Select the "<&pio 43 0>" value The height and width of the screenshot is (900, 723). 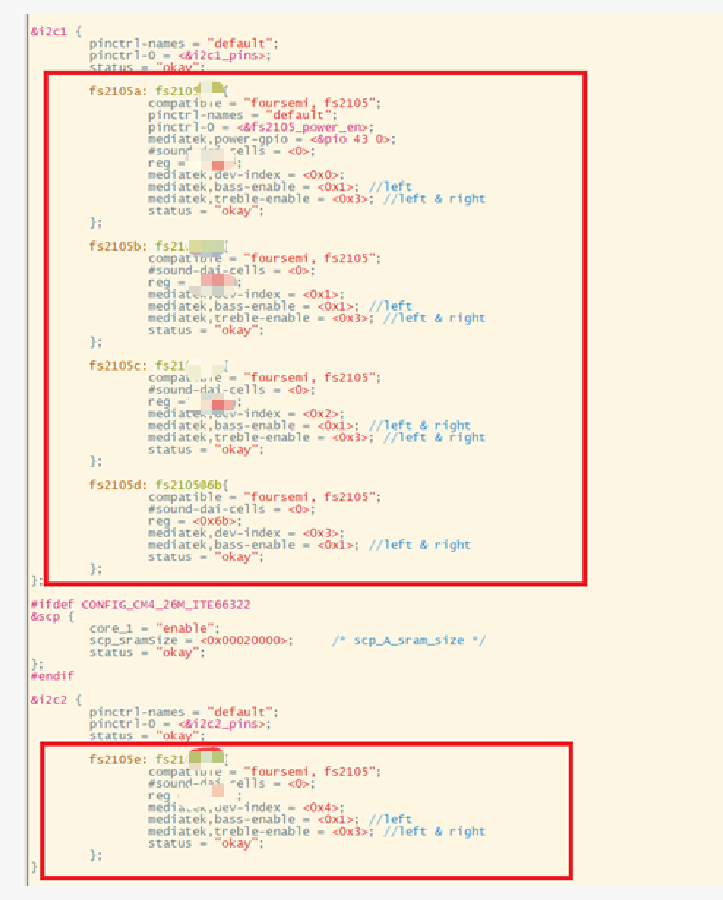[x=351, y=139]
